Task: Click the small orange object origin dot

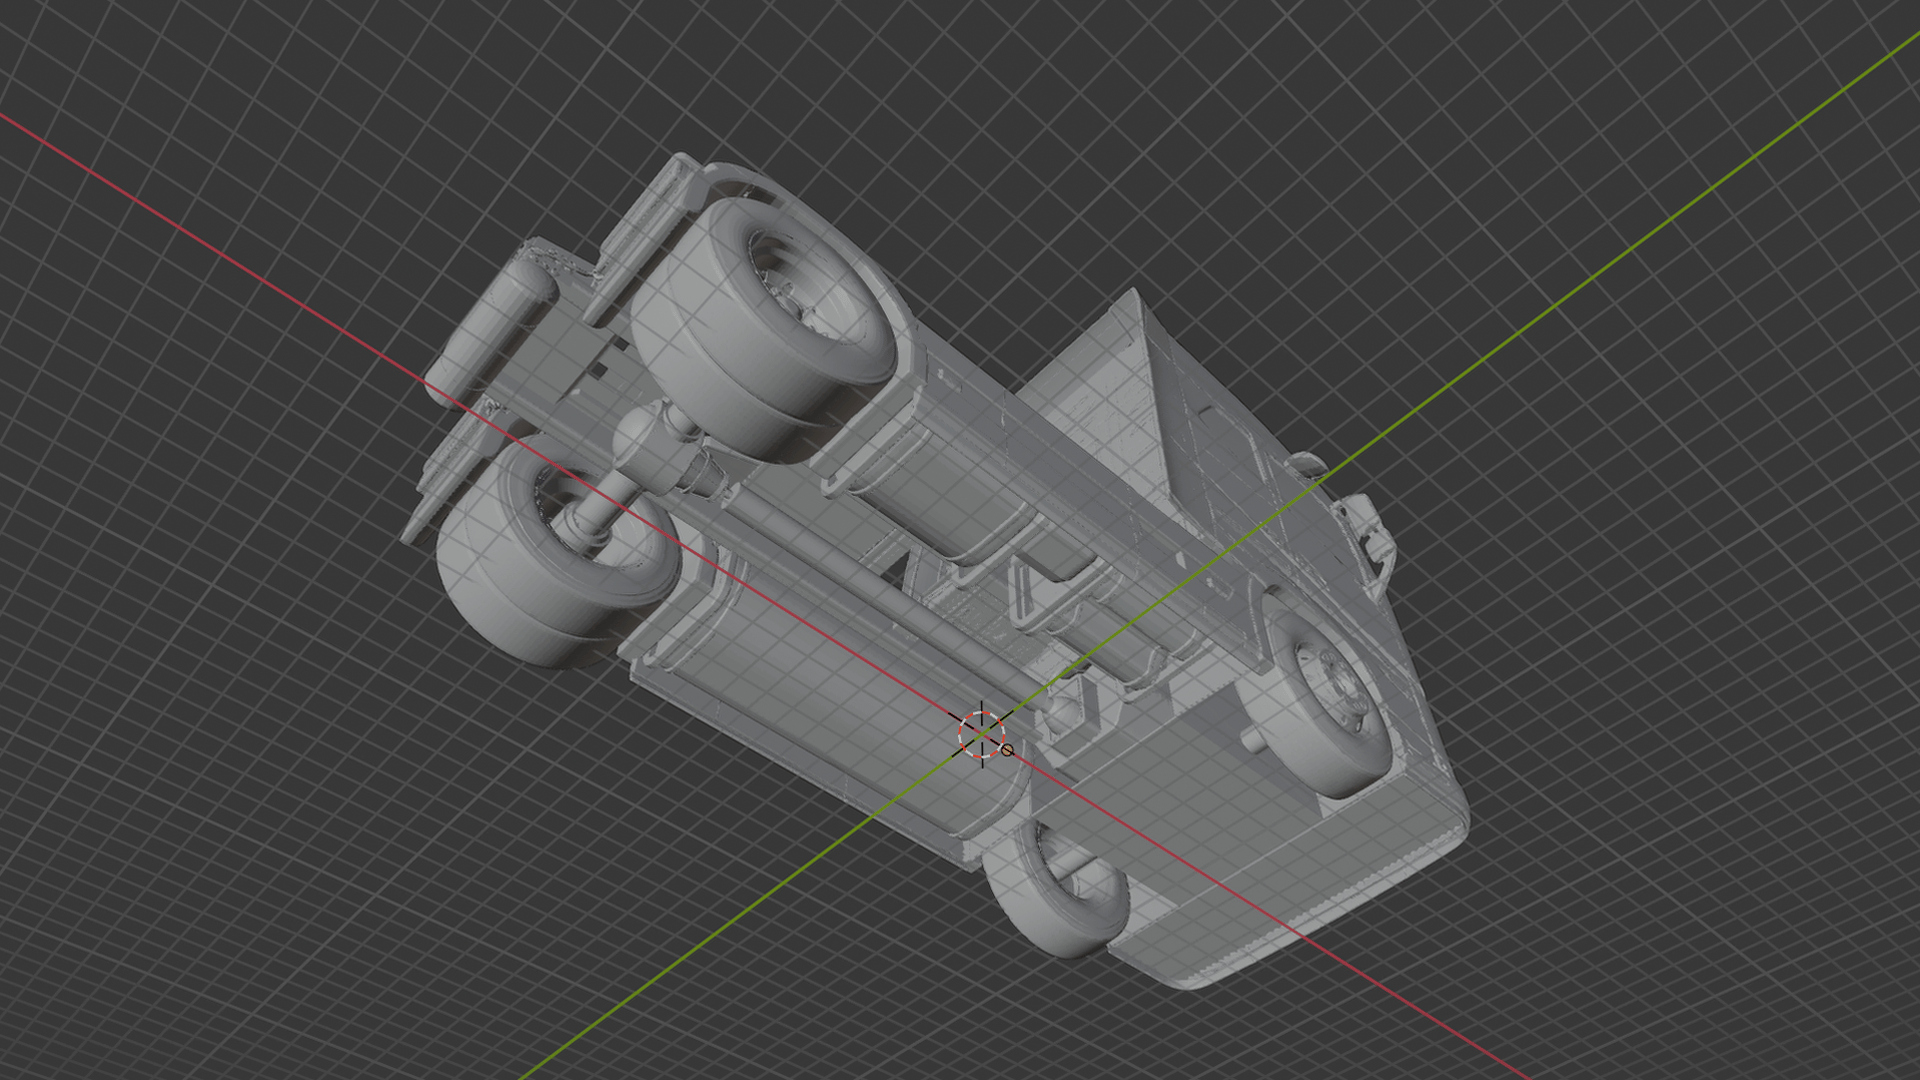Action: (1007, 750)
